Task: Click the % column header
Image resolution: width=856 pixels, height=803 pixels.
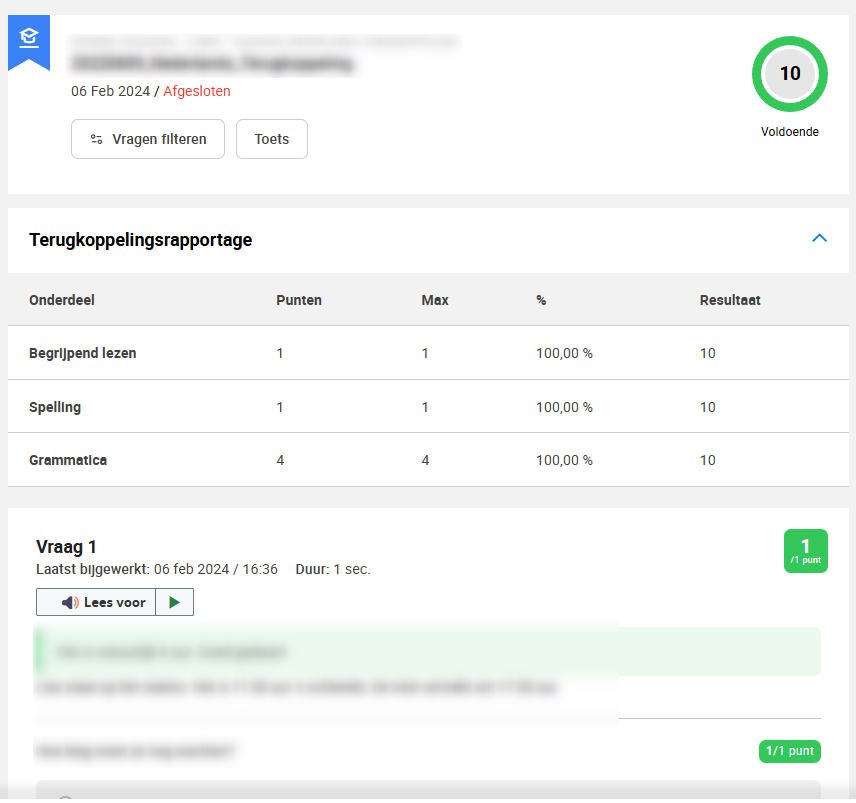Action: click(541, 300)
